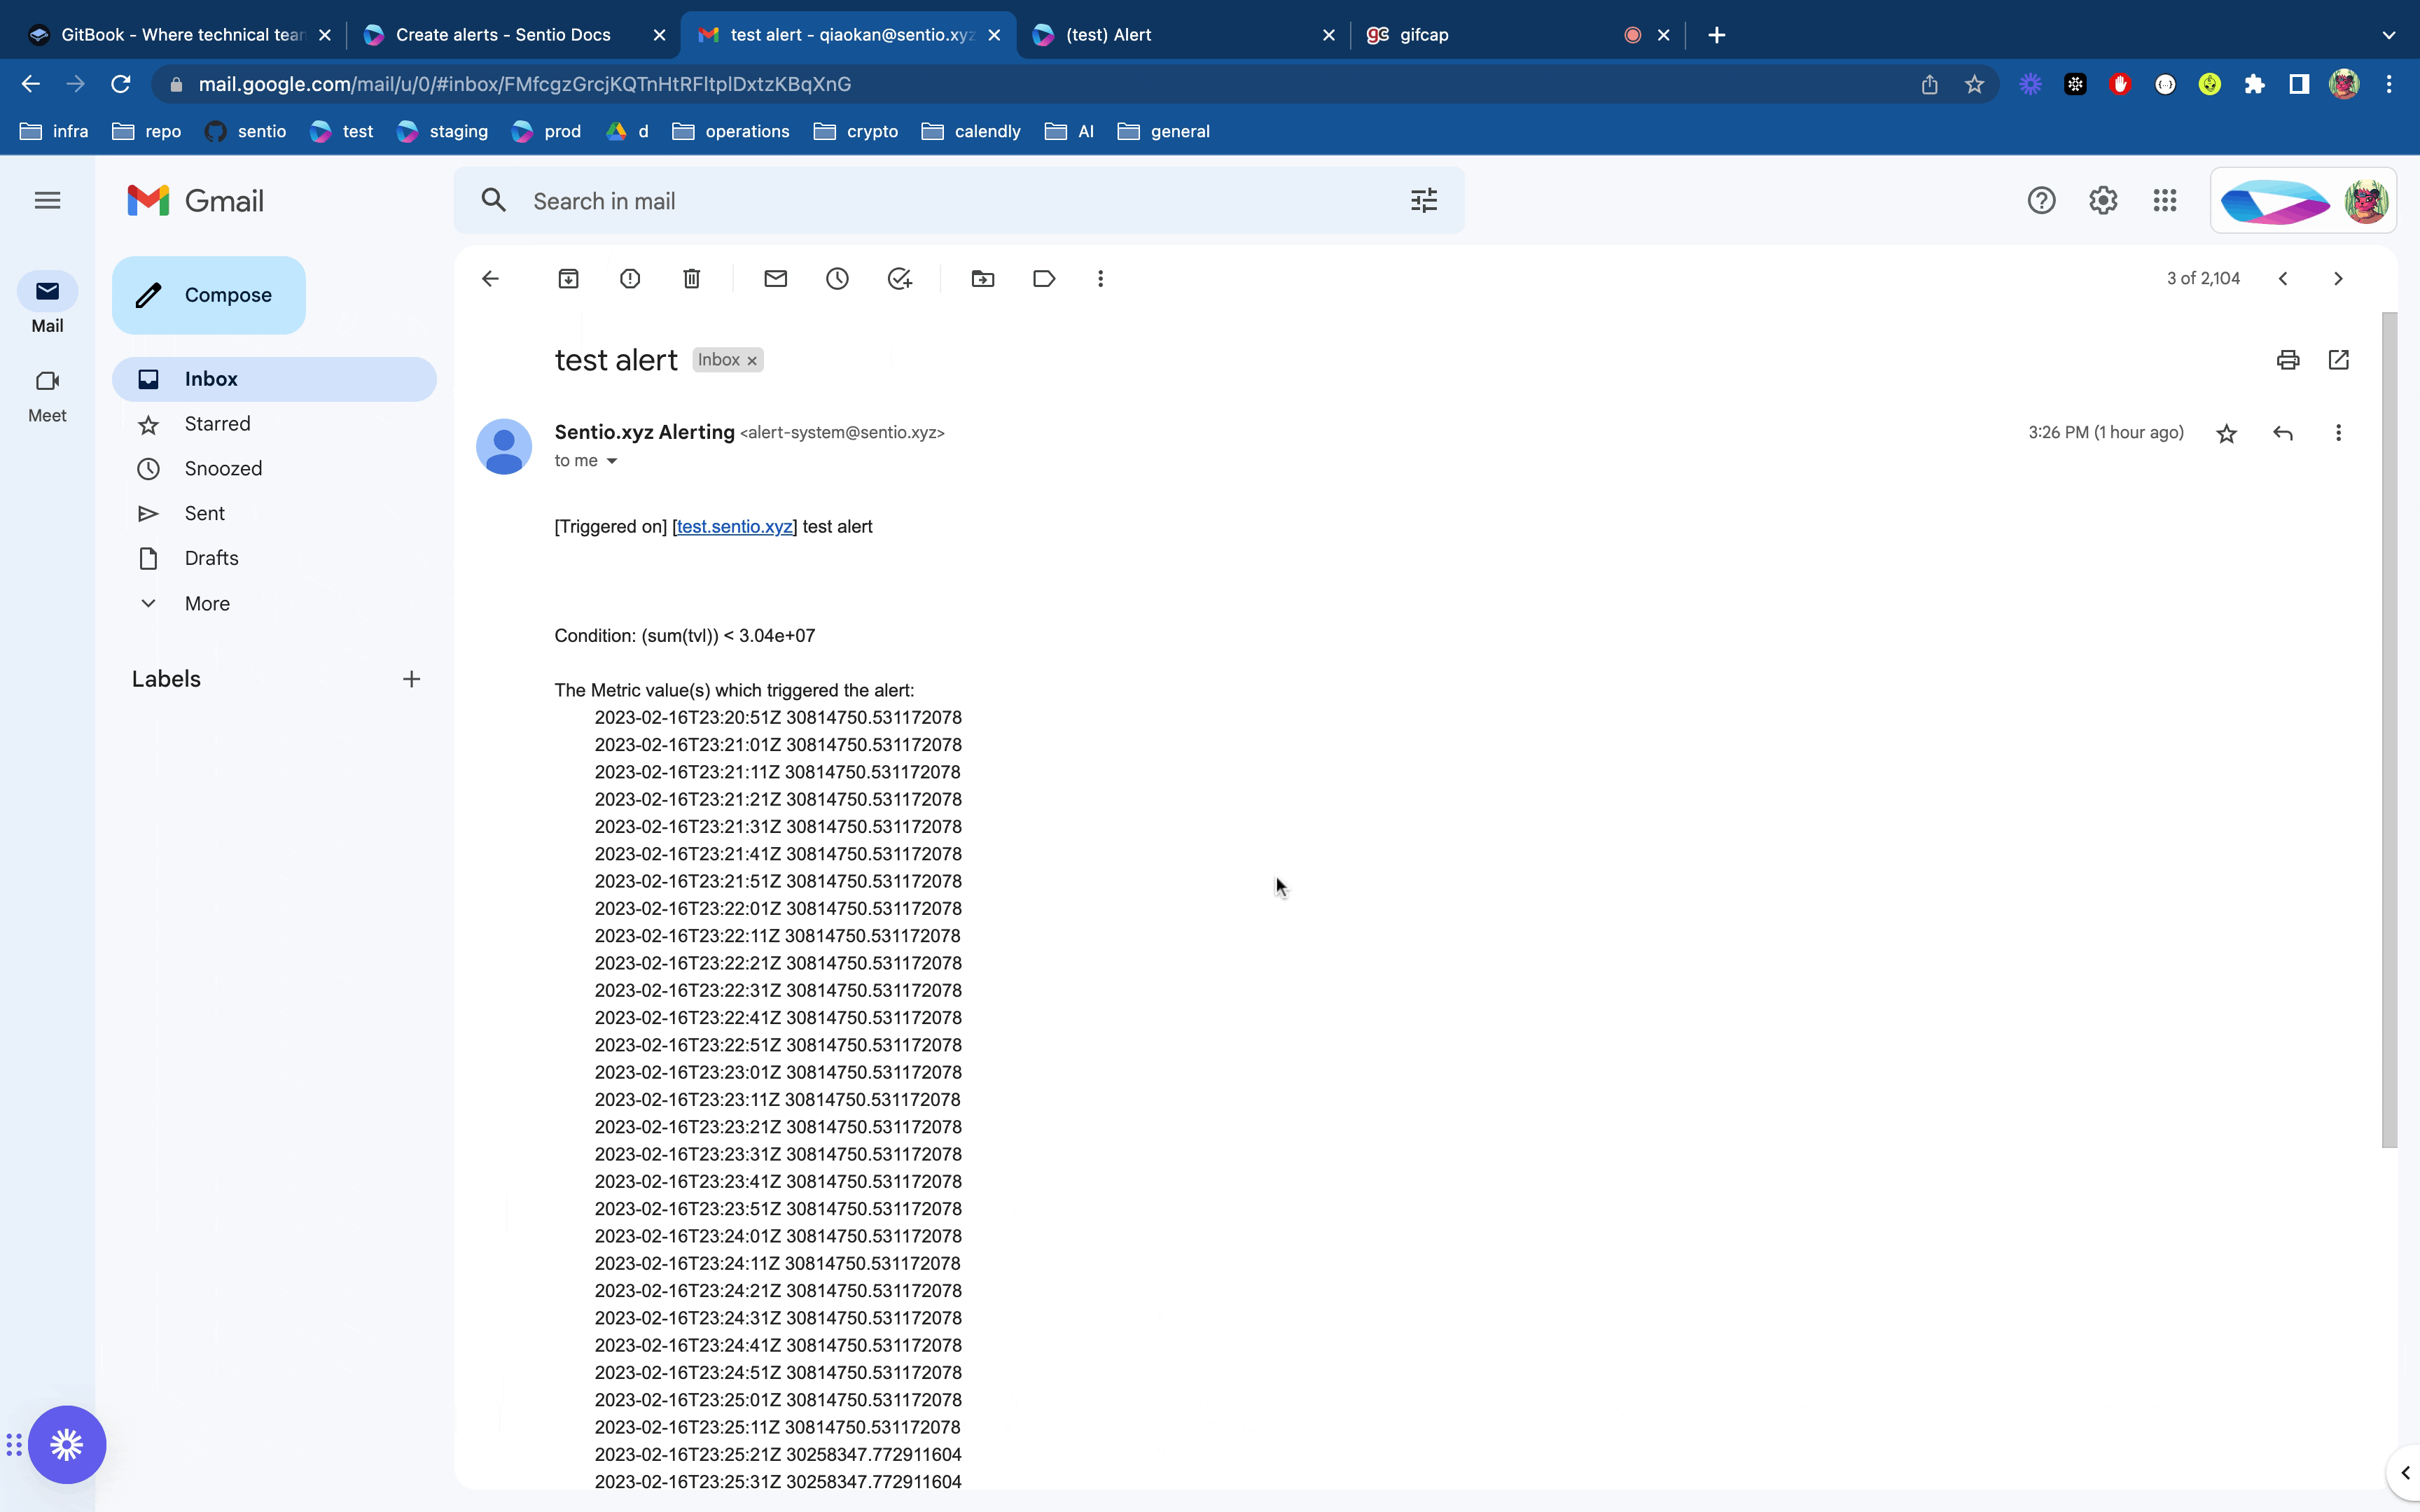2420x1512 pixels.
Task: Expand More in the sidebar
Action: (207, 603)
